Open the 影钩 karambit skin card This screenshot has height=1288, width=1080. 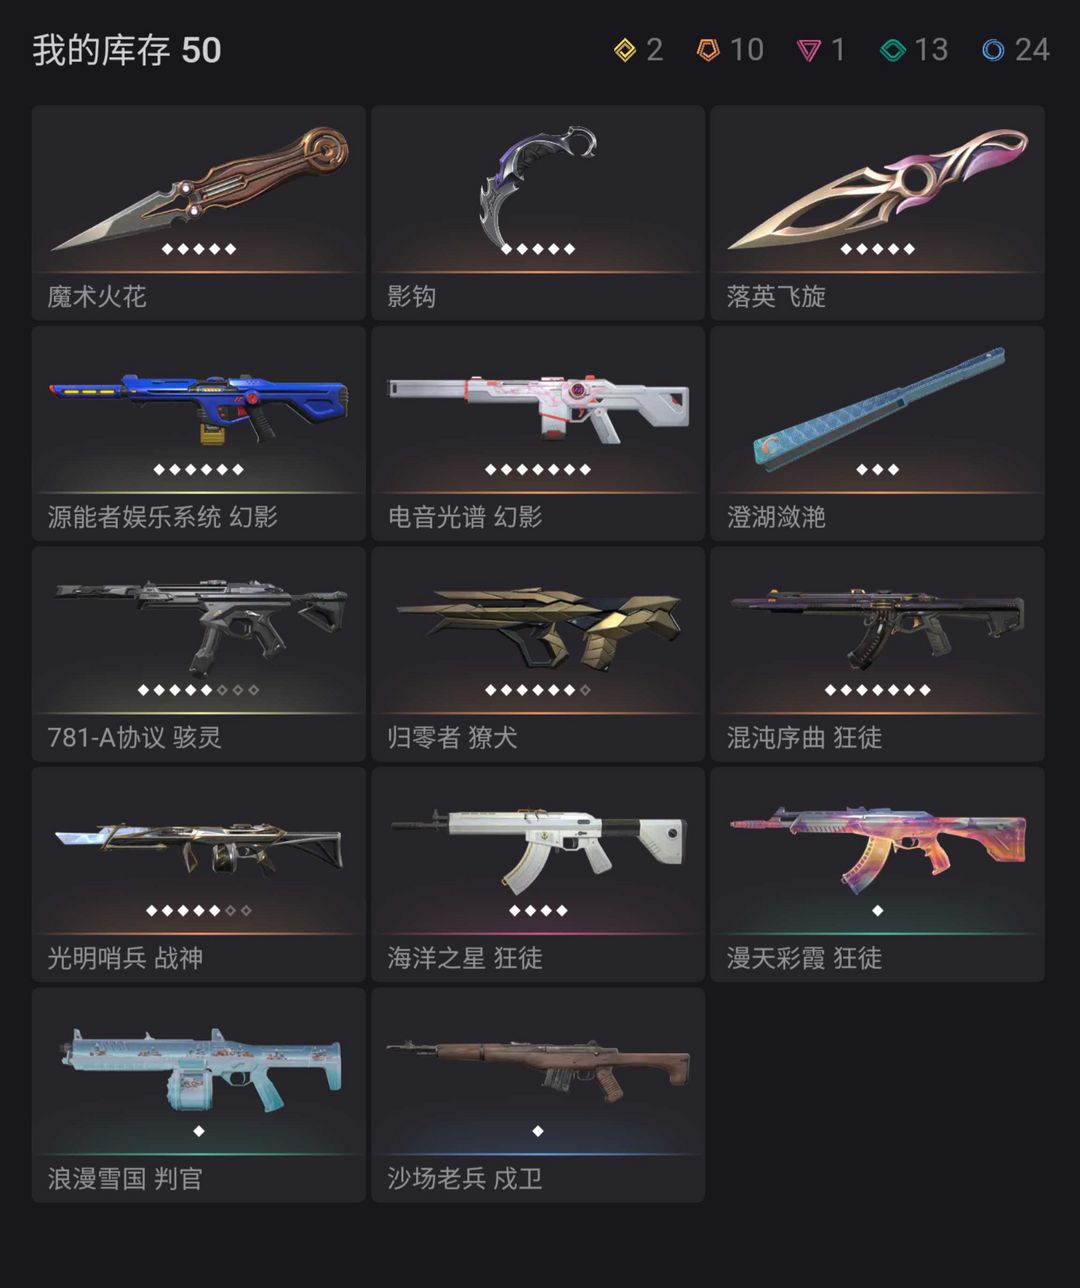pos(538,213)
